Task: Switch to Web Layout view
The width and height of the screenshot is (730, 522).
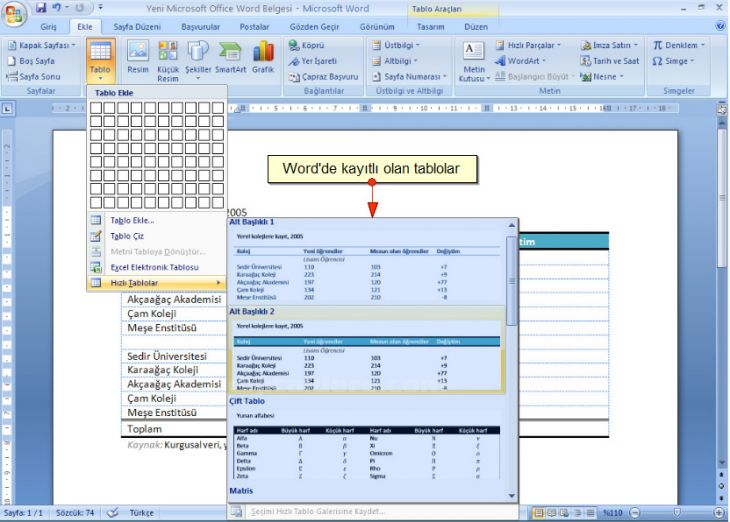Action: point(564,513)
